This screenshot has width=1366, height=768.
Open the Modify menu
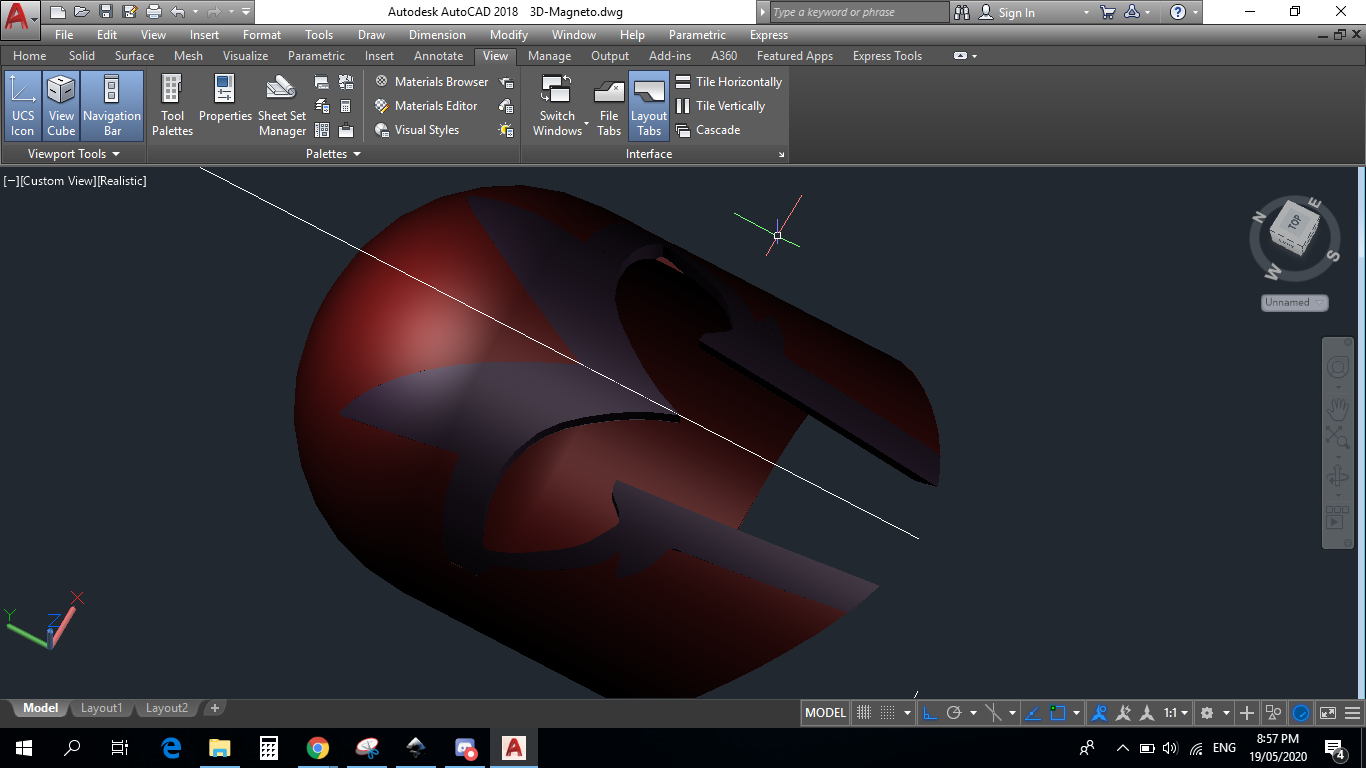(x=509, y=35)
